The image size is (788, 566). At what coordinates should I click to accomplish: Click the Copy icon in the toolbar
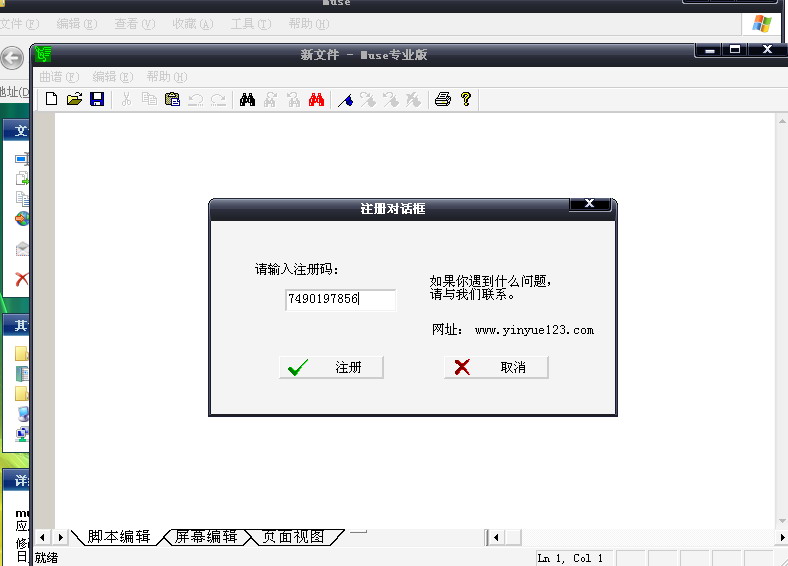(x=149, y=99)
